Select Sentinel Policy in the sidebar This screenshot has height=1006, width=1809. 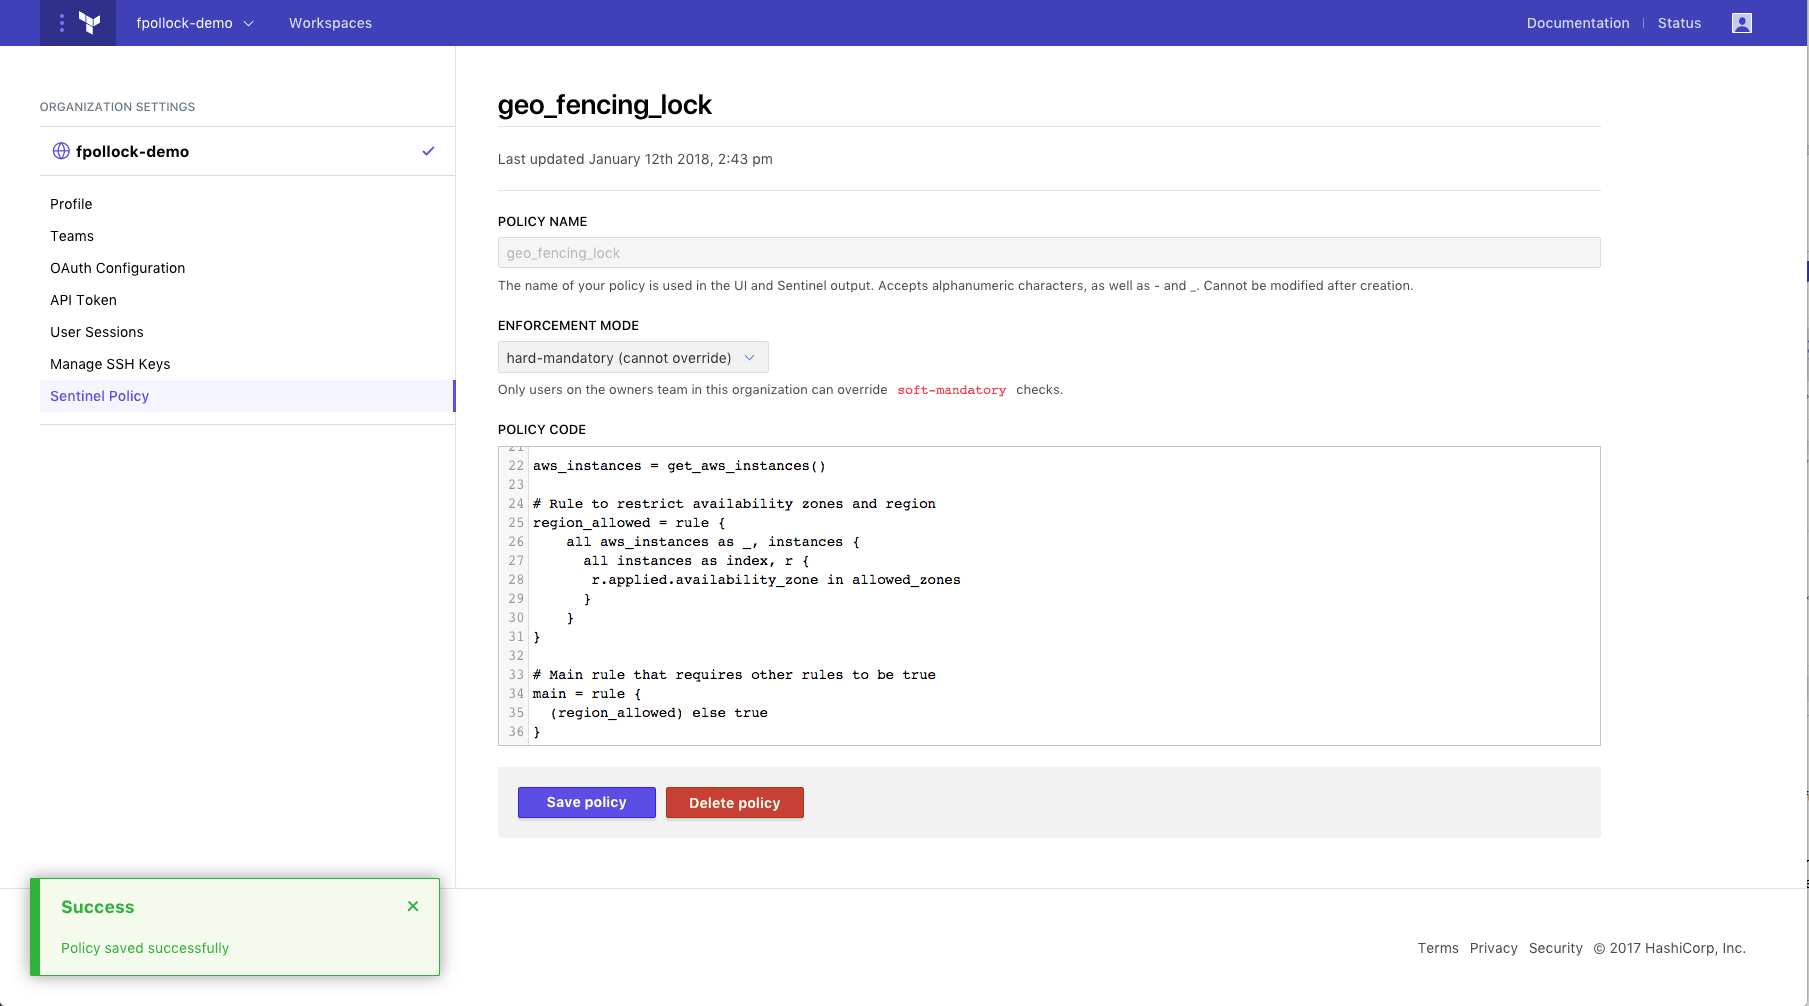[x=100, y=396]
